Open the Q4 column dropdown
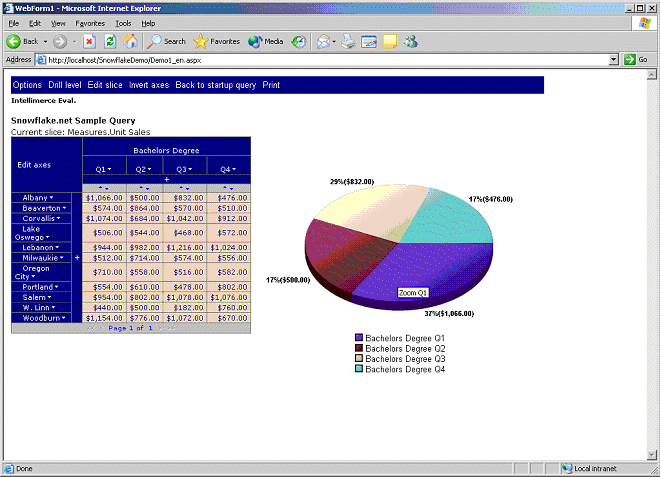Image resolution: width=660 pixels, height=477 pixels. [x=234, y=169]
